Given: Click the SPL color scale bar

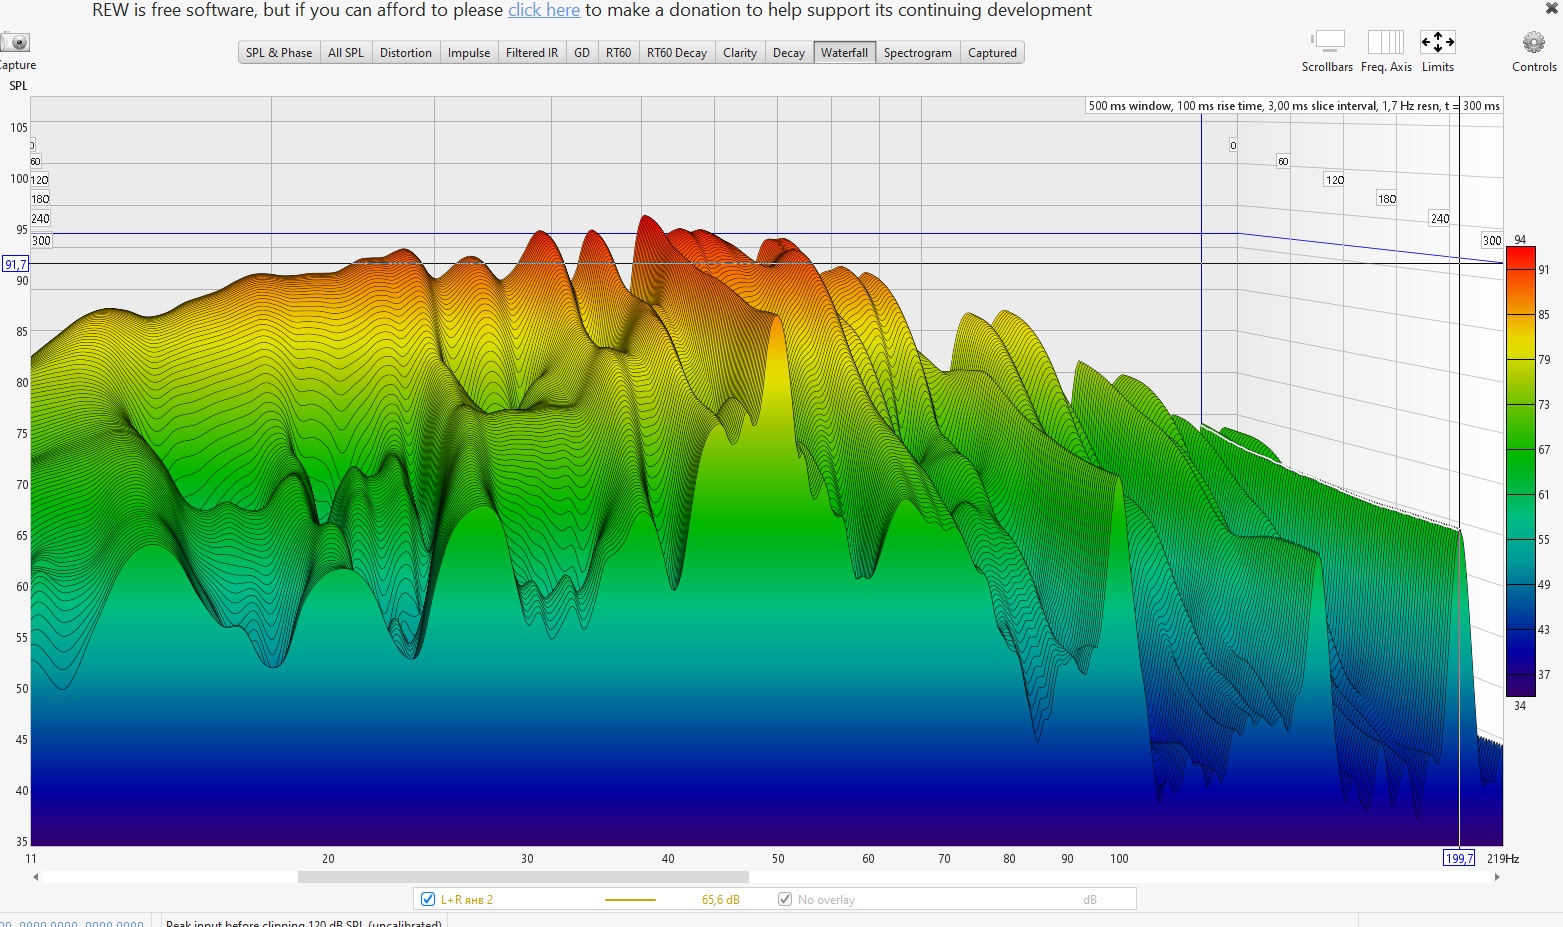Looking at the screenshot, I should click(1520, 470).
